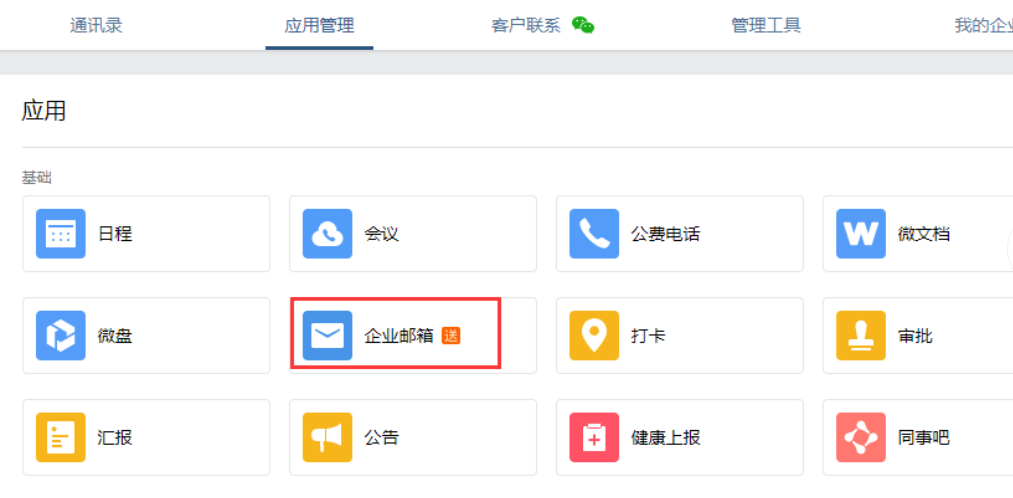The width and height of the screenshot is (1013, 498).
Task: Switch to the 通讯录 tab
Action: (96, 26)
